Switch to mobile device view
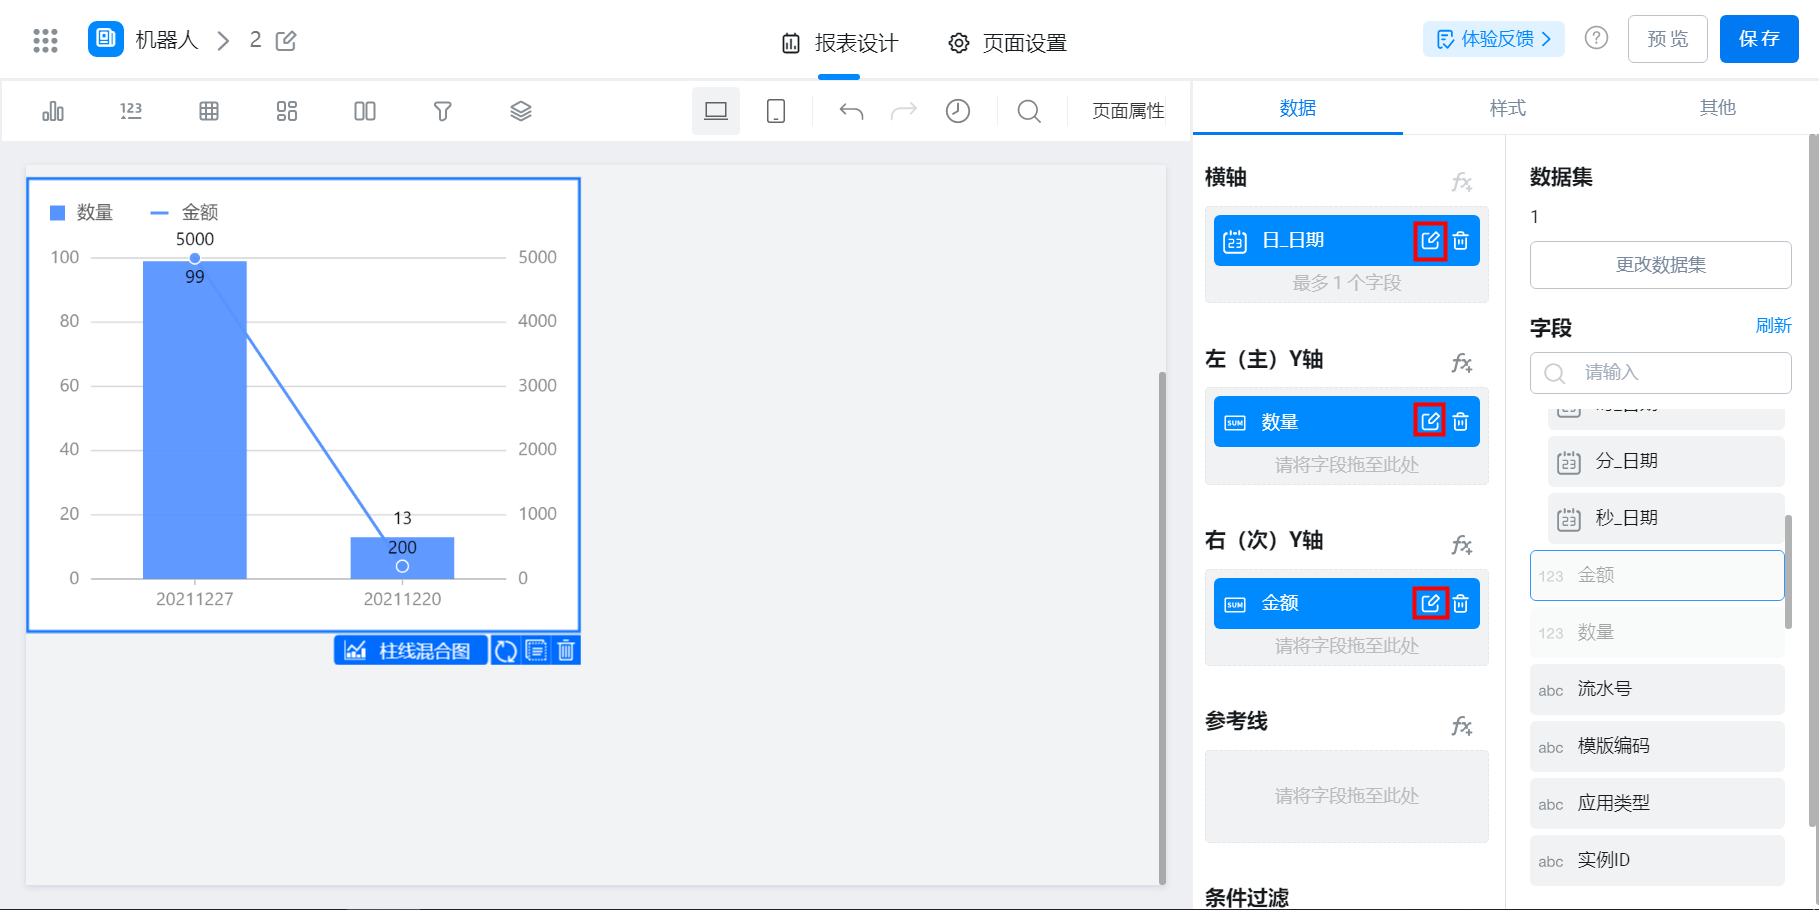The width and height of the screenshot is (1819, 910). point(776,111)
